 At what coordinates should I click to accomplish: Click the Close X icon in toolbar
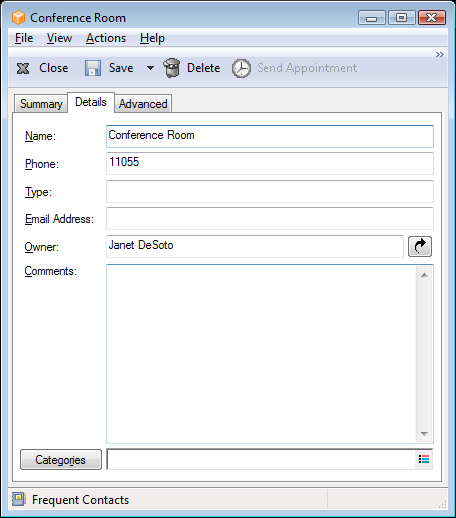tap(23, 69)
